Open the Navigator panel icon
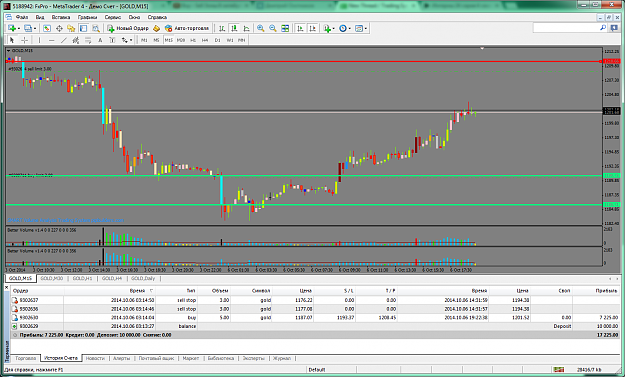The height and width of the screenshot is (377, 625). tap(71, 28)
